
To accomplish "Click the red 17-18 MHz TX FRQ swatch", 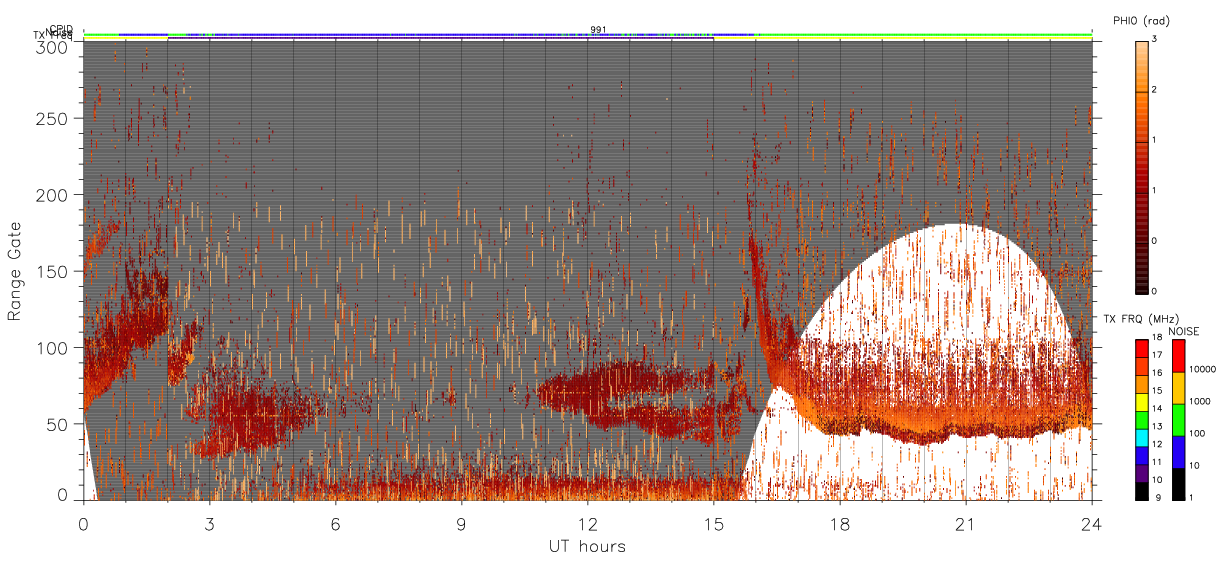I will (1142, 349).
